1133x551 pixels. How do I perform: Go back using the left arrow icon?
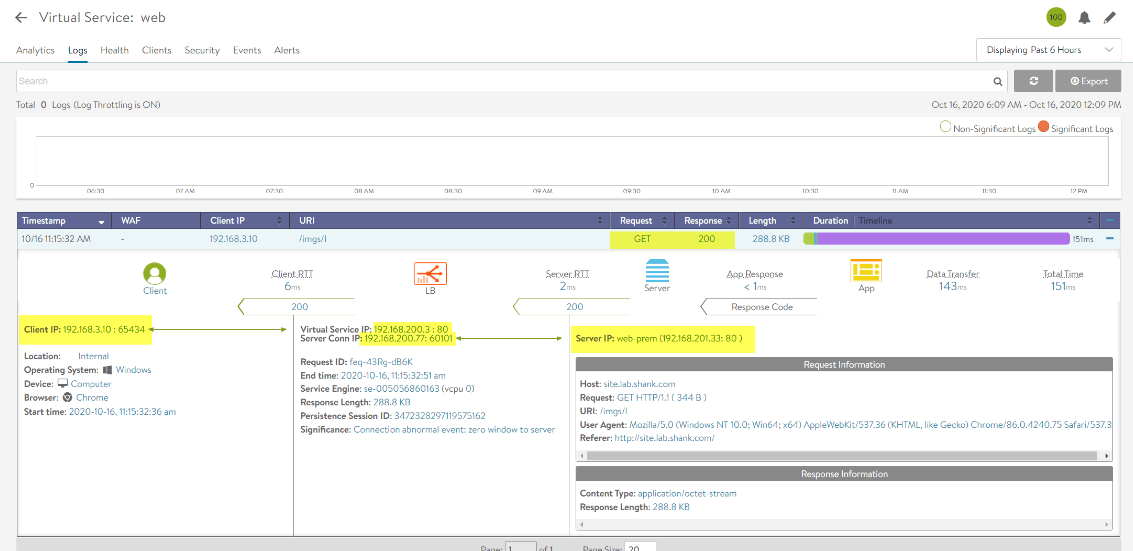[x=22, y=17]
